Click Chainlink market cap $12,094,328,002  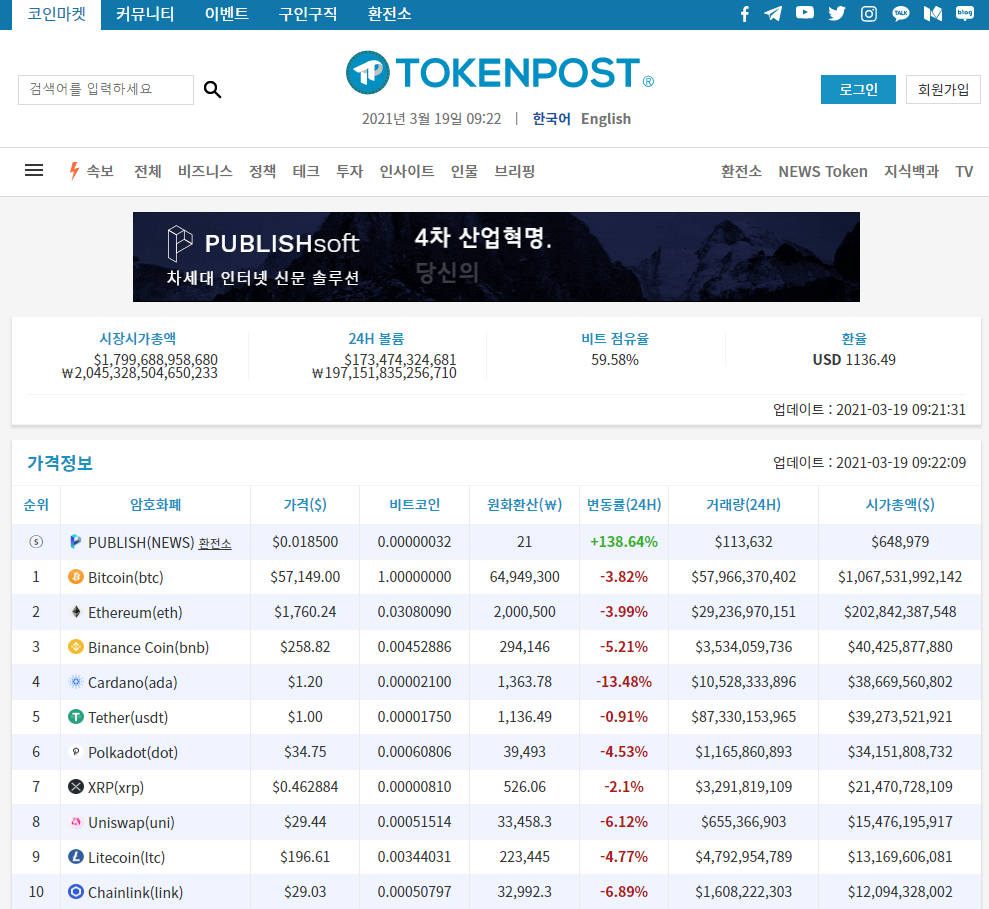pos(900,892)
